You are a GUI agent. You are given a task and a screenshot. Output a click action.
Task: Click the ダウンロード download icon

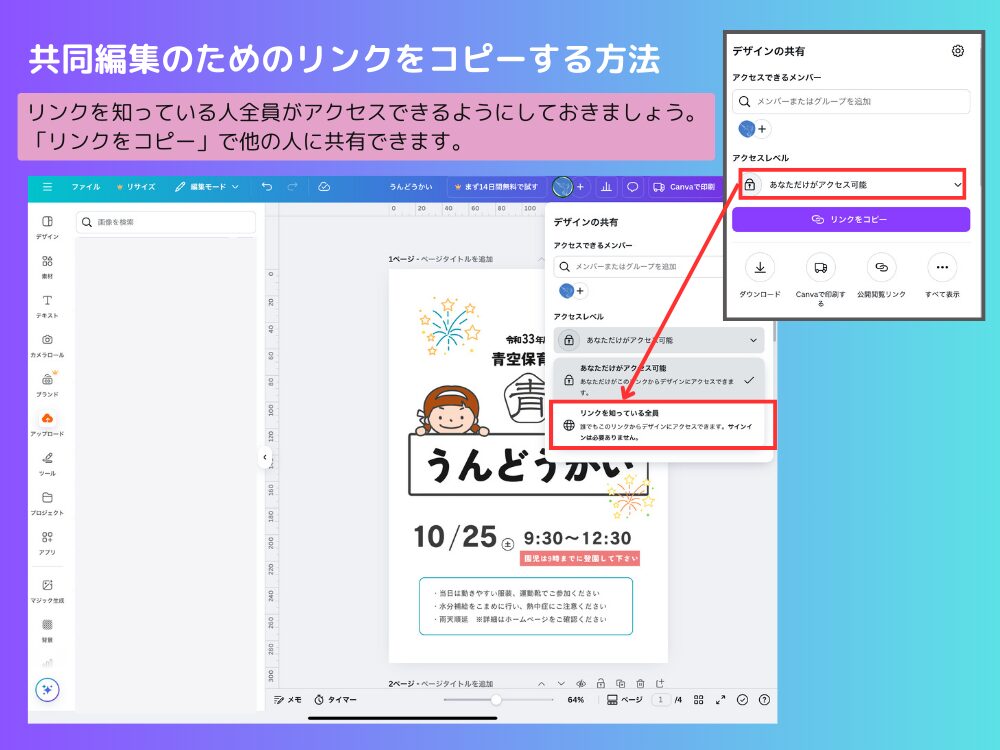760,267
